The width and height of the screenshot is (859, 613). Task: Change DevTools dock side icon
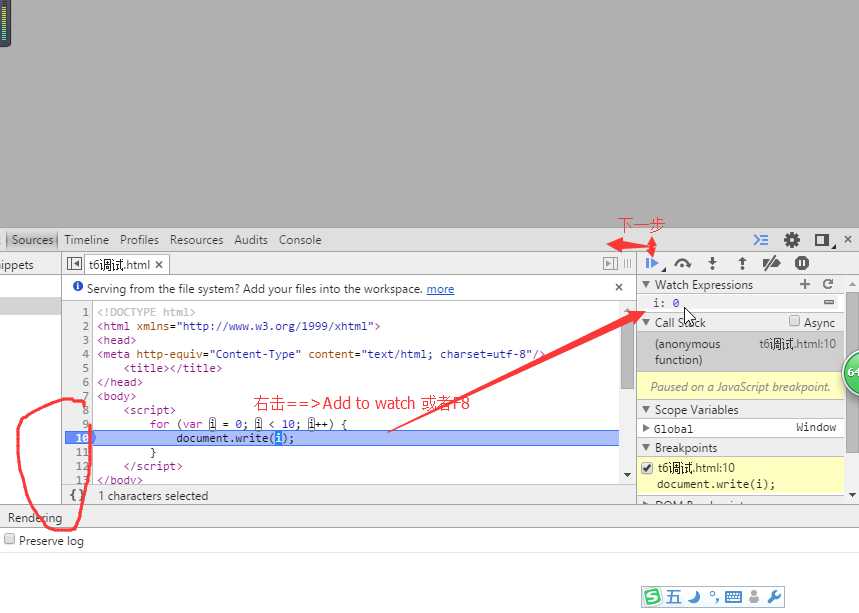coord(822,240)
